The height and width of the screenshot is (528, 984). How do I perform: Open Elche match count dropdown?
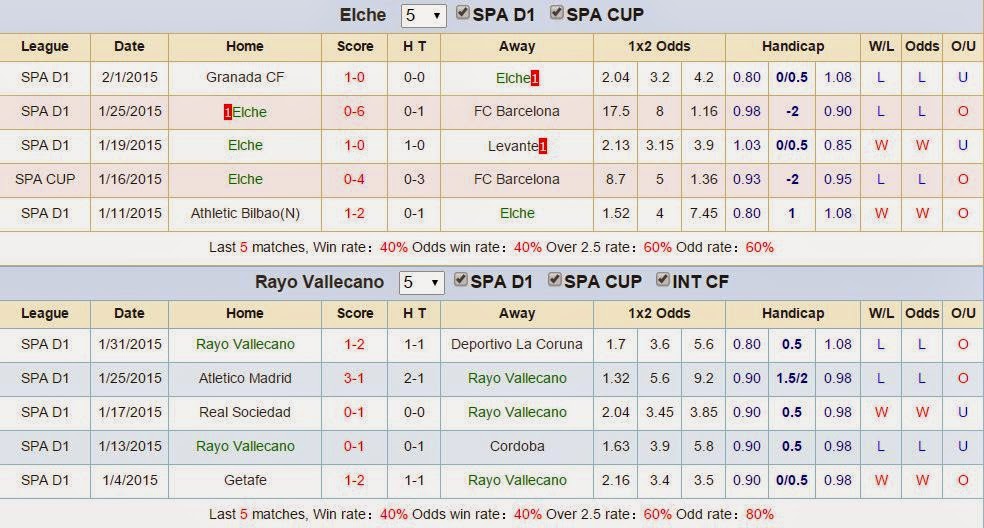(x=424, y=16)
